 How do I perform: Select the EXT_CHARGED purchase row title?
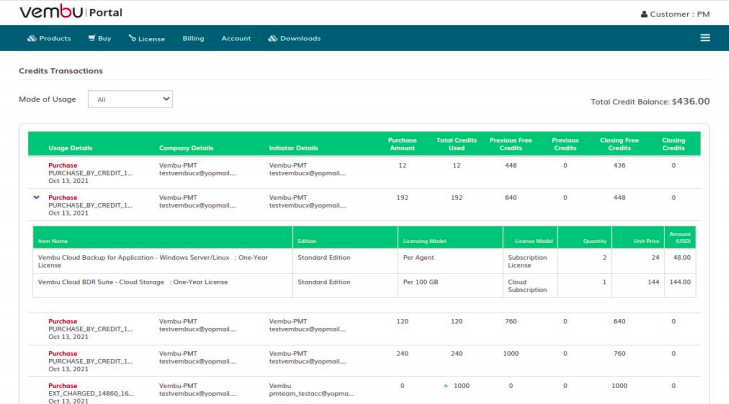pyautogui.click(x=63, y=385)
